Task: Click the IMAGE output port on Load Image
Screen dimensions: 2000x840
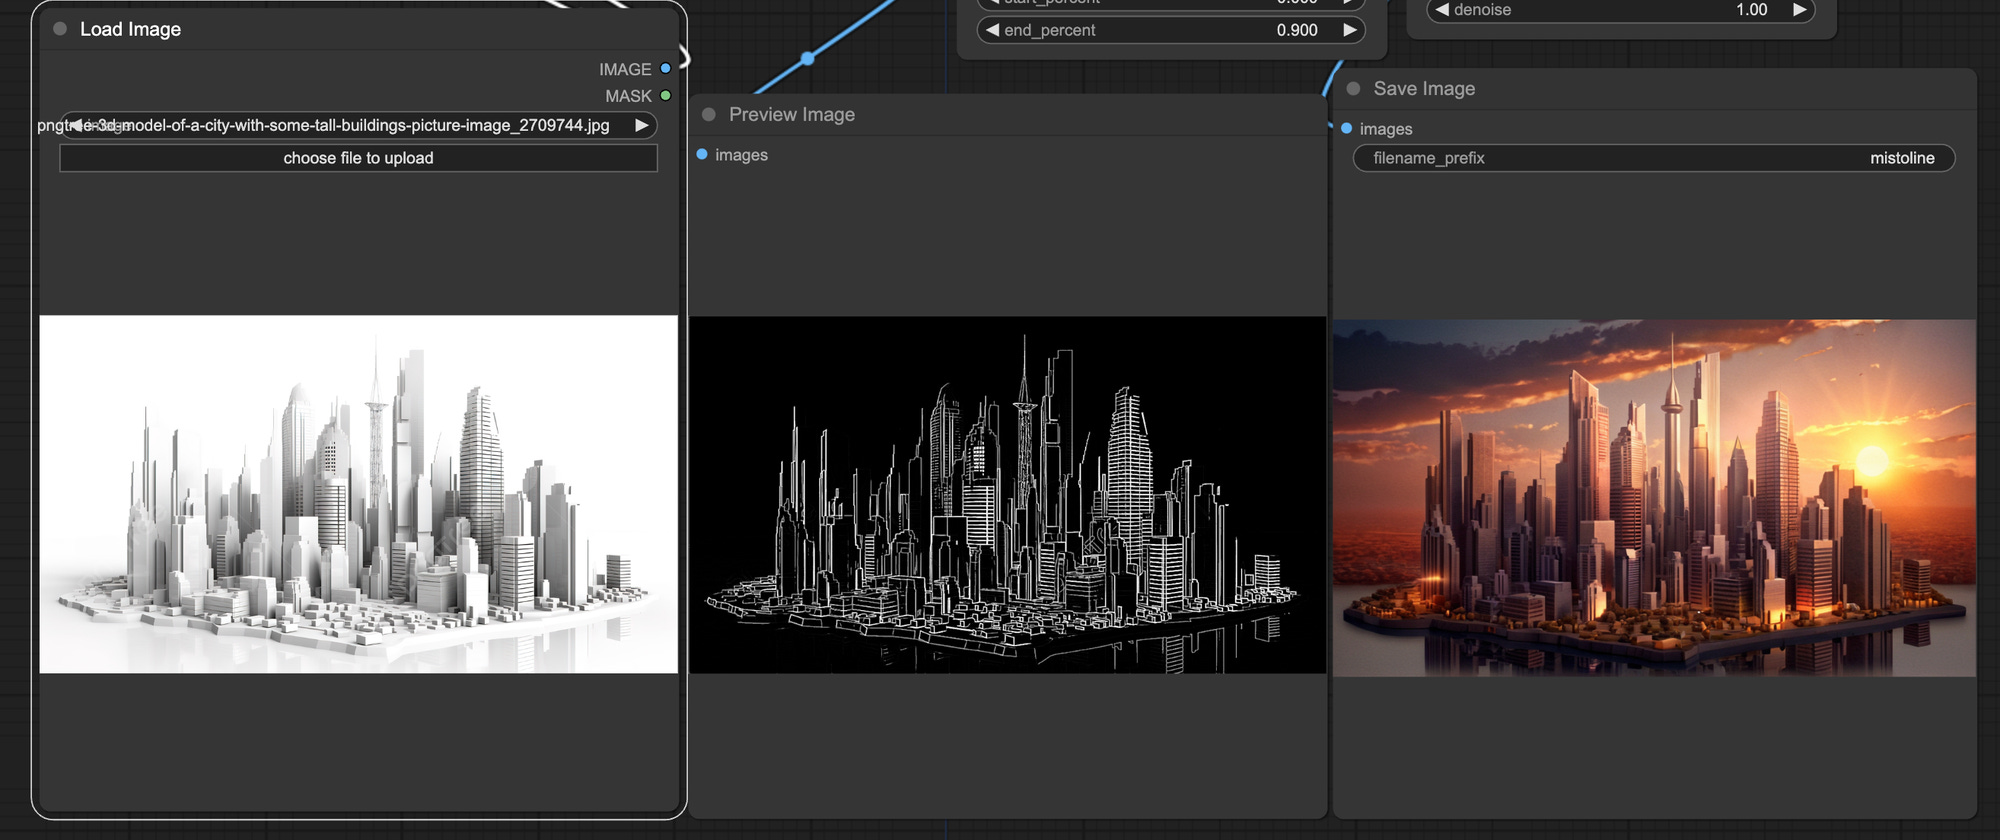Action: (665, 69)
